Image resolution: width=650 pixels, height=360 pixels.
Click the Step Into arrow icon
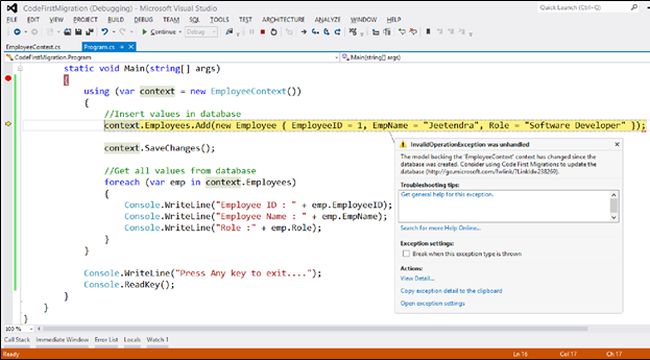[315, 32]
